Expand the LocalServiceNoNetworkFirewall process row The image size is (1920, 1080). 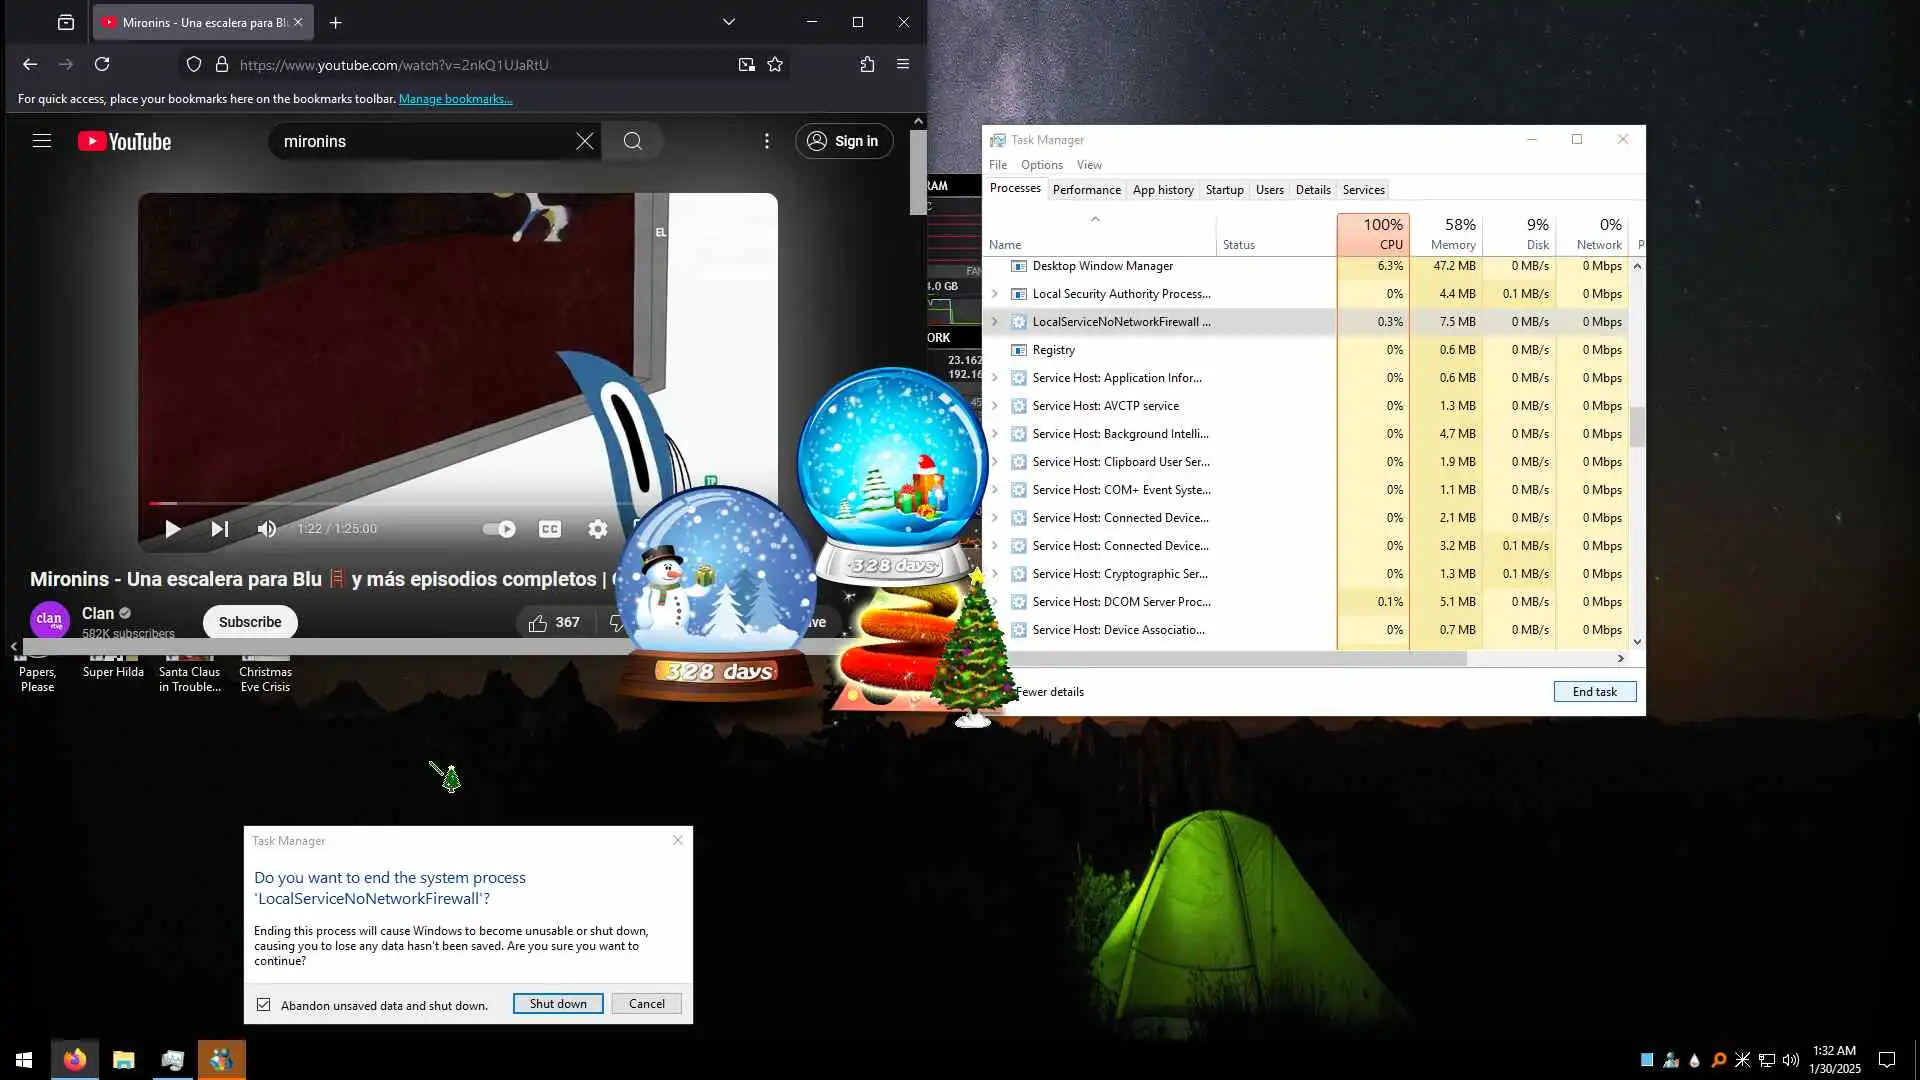click(994, 322)
